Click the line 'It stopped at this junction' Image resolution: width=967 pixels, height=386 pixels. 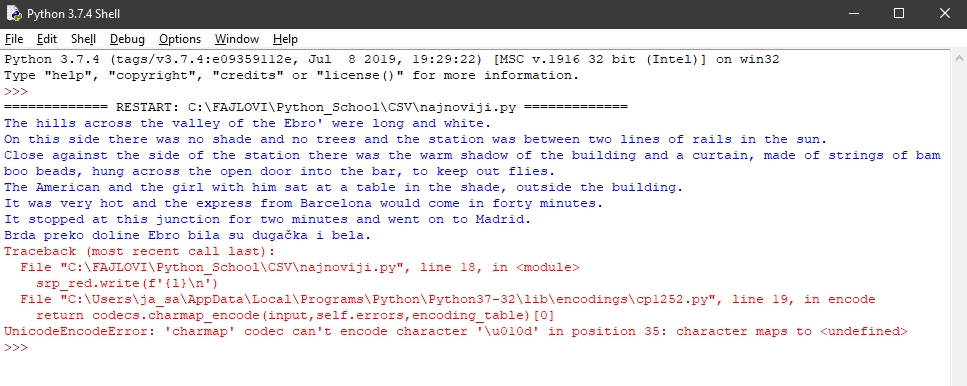point(267,220)
